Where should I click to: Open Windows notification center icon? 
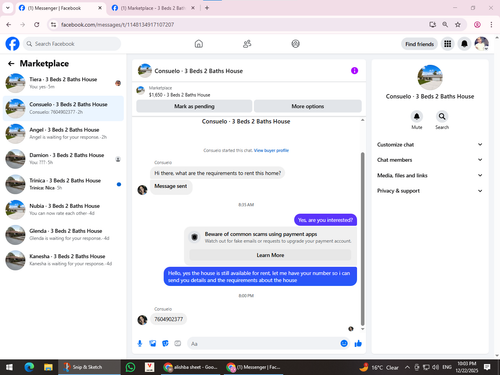point(487,367)
